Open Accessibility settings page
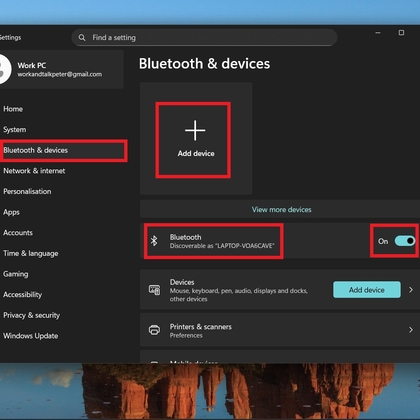 [x=23, y=295]
